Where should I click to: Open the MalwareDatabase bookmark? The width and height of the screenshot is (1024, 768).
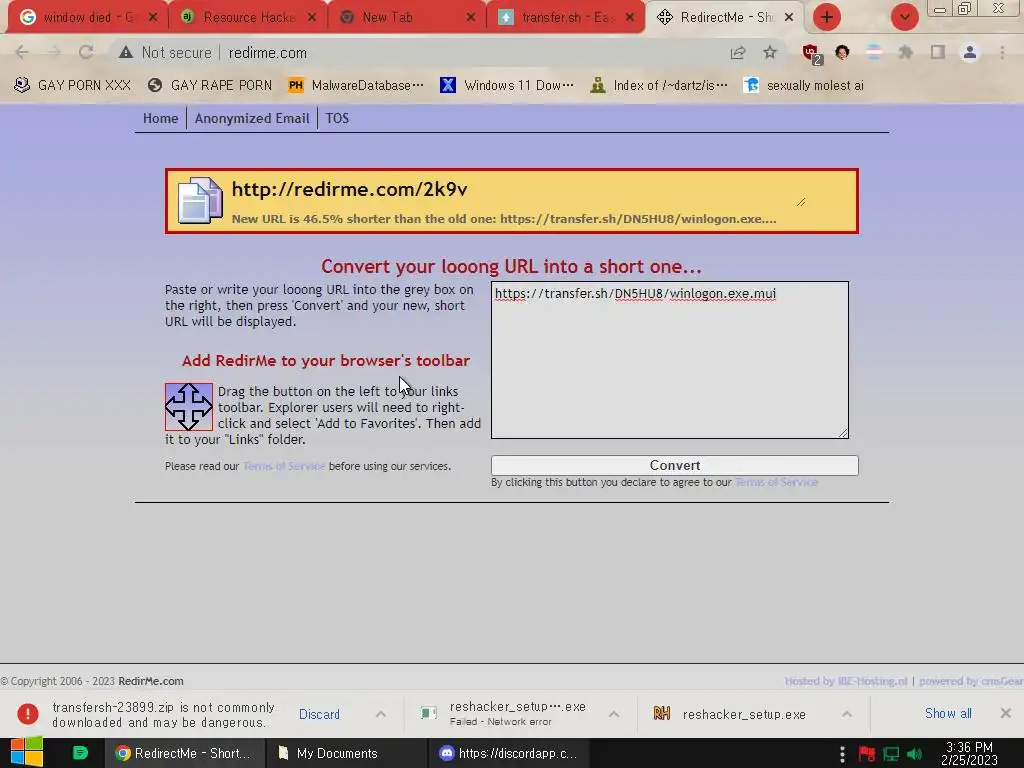(x=356, y=85)
